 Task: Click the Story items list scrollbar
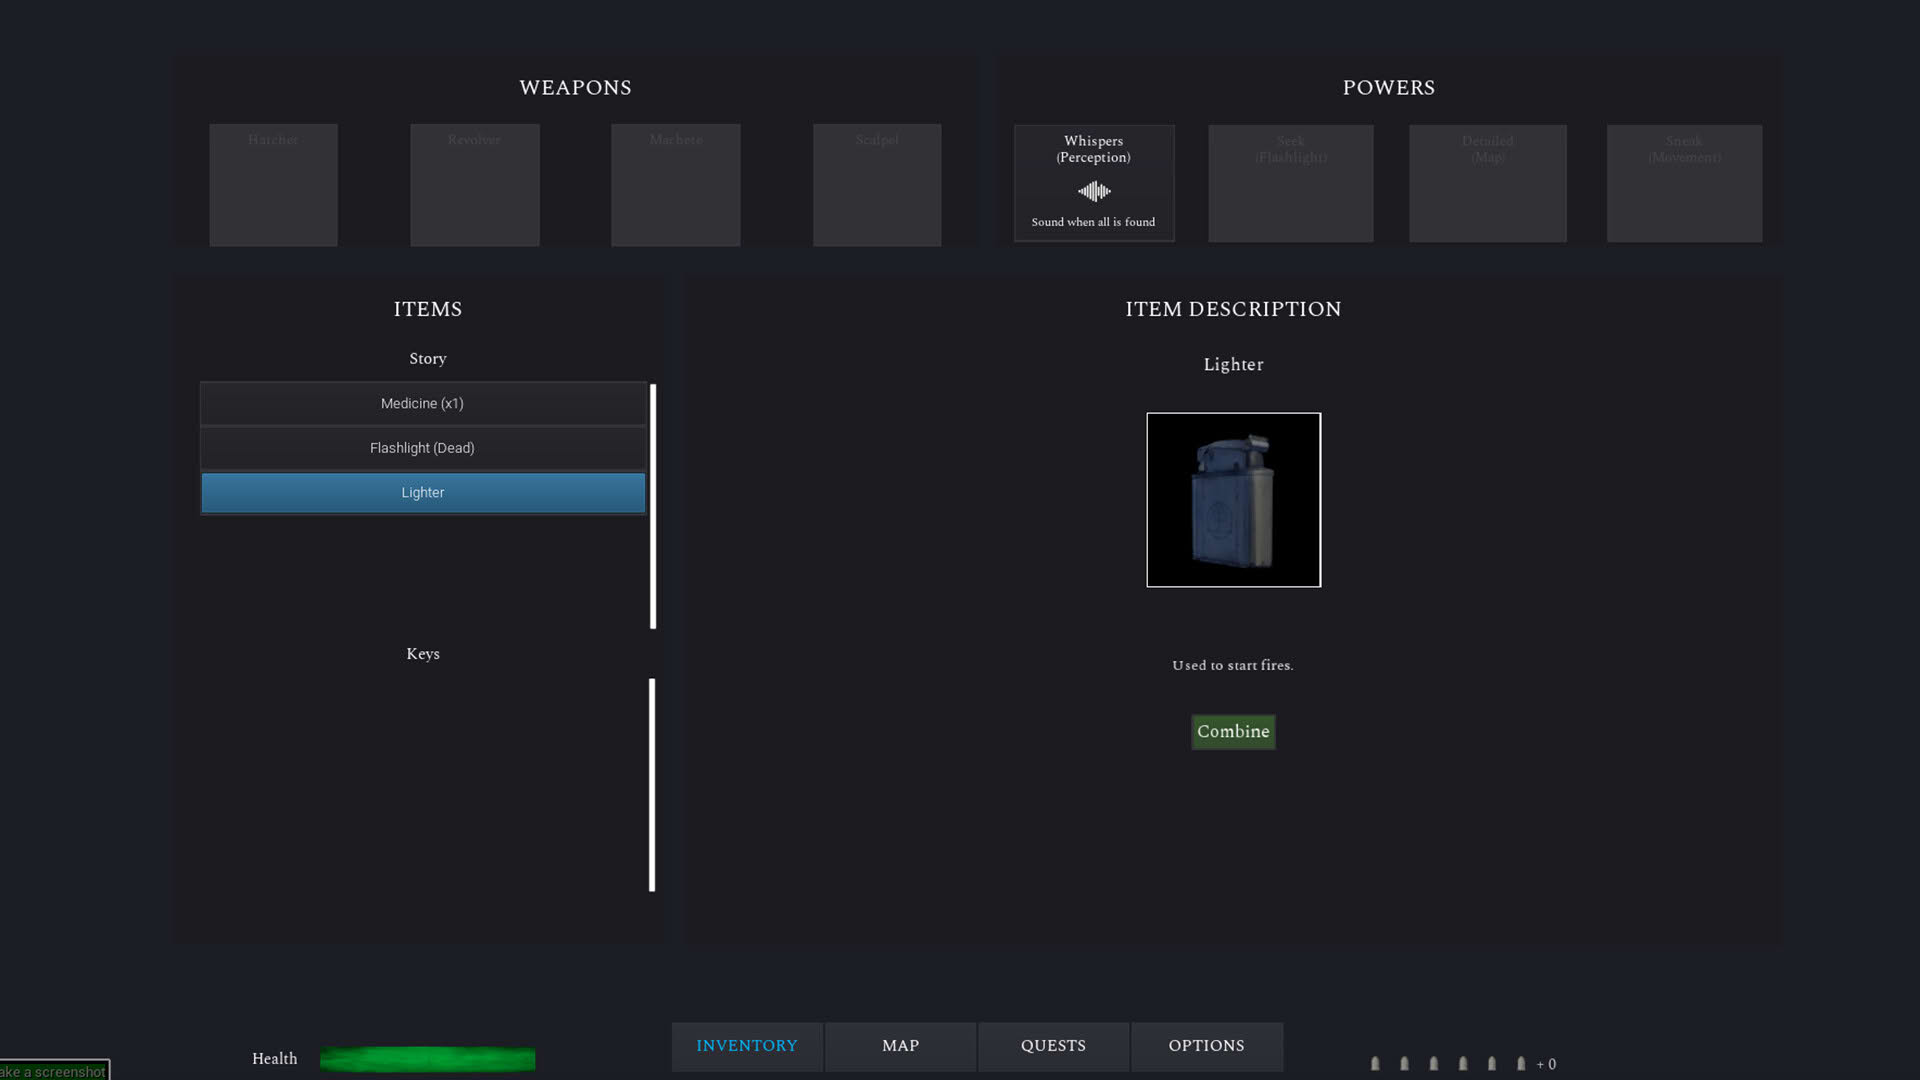(653, 506)
